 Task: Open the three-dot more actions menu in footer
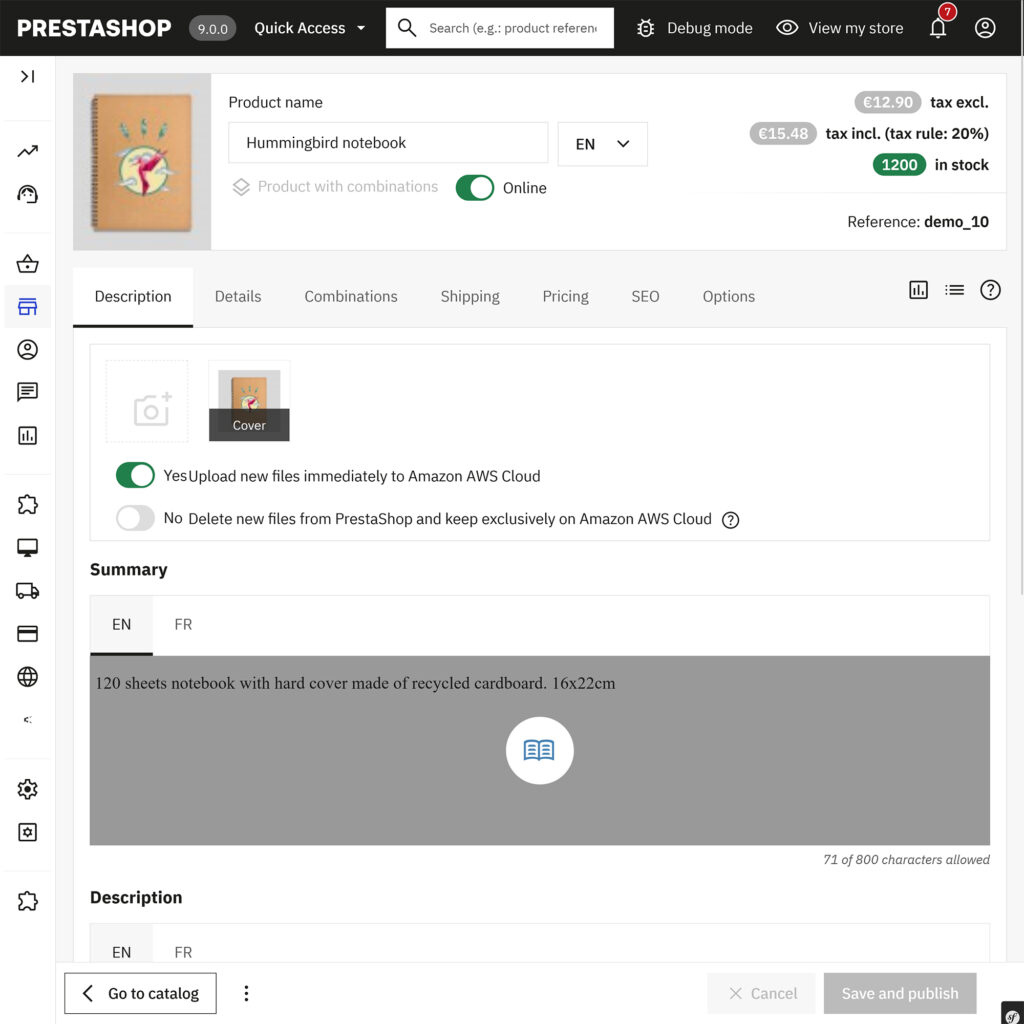click(246, 993)
